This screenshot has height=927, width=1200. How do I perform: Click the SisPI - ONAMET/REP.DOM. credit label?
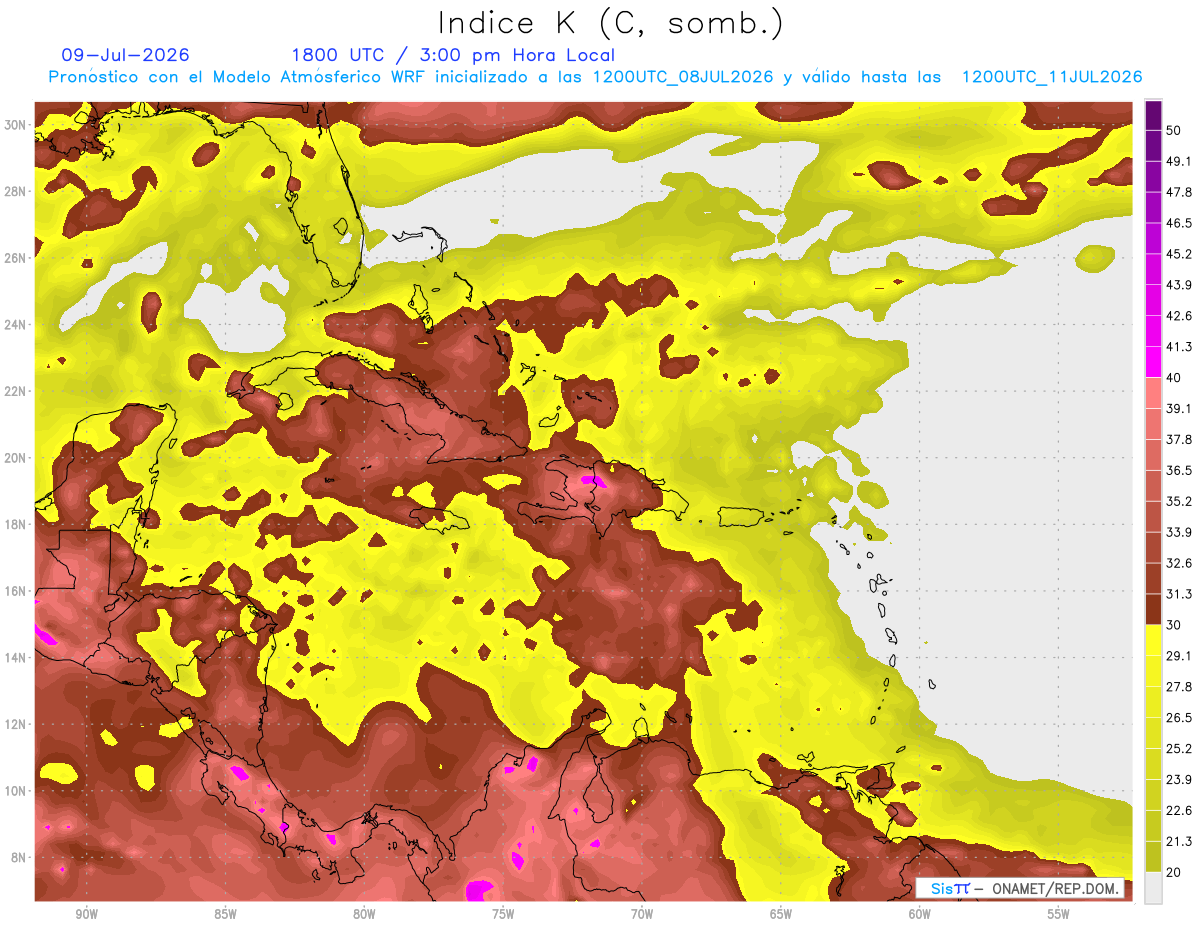pyautogui.click(x=1021, y=888)
